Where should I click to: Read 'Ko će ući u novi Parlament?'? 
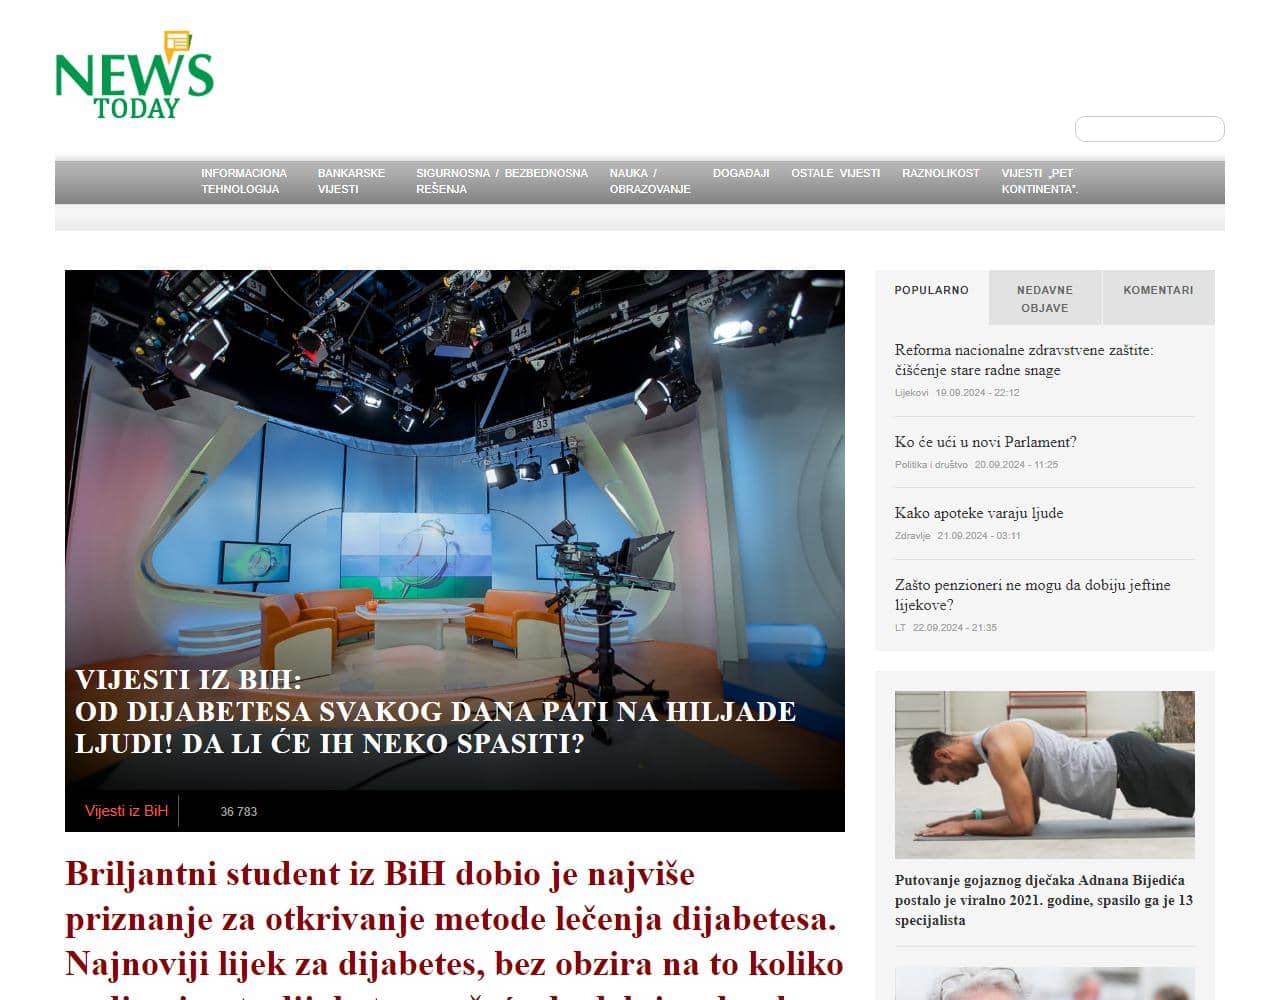tap(985, 442)
